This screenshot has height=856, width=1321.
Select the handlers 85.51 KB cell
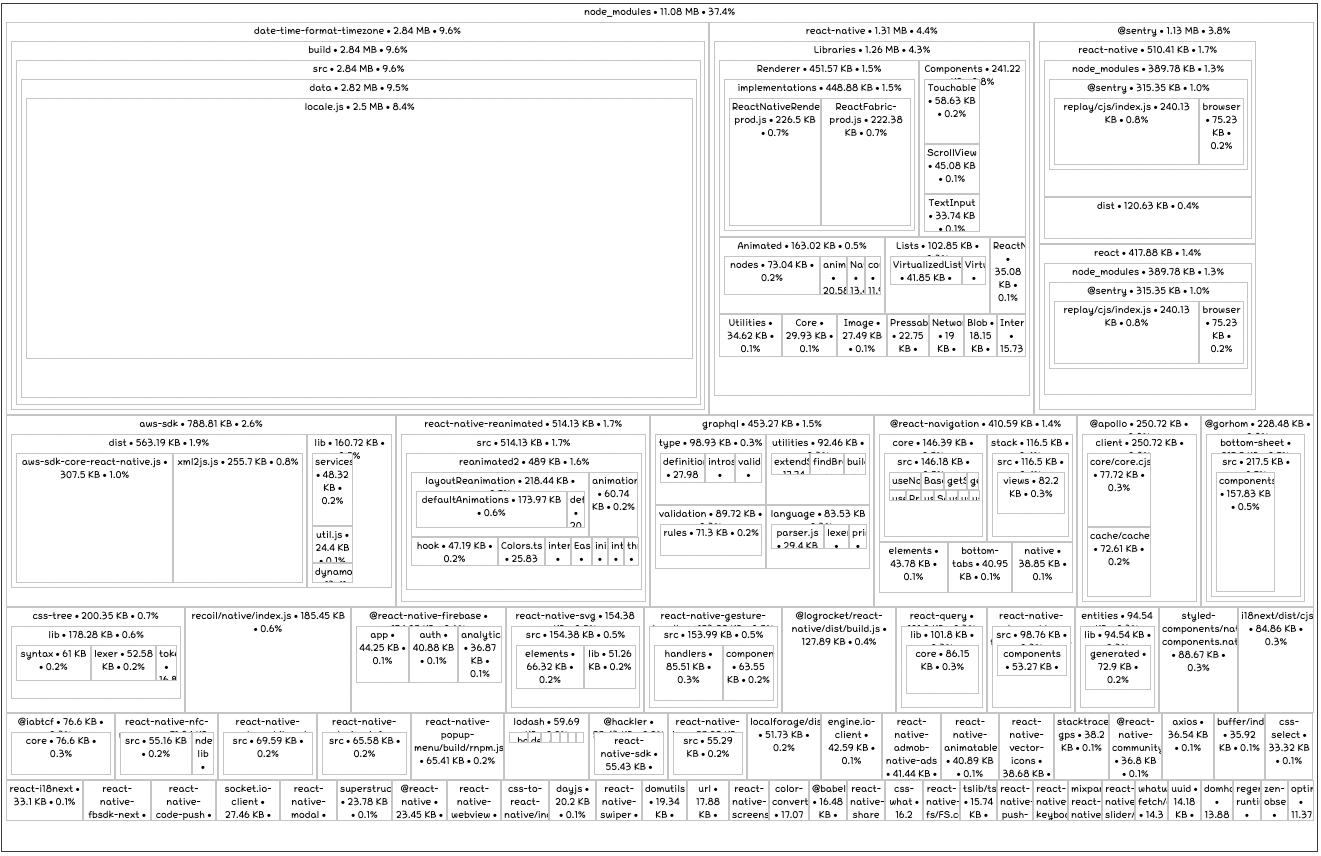click(687, 672)
